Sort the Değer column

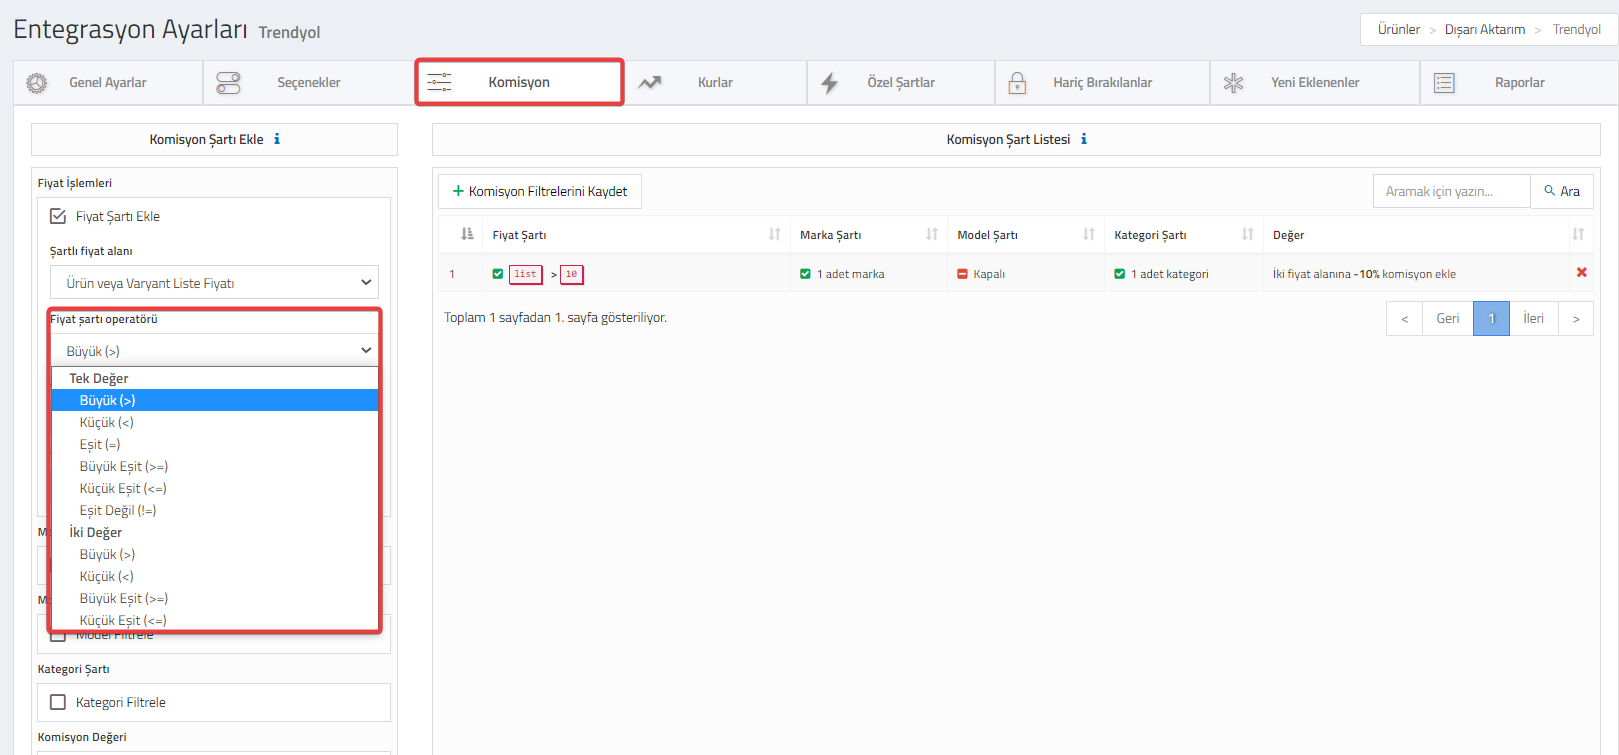[x=1578, y=234]
